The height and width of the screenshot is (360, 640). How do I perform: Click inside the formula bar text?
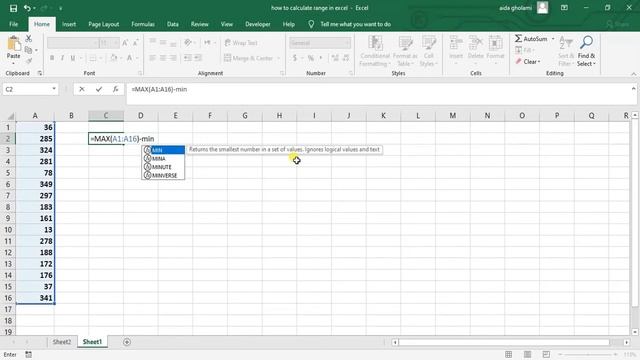pos(159,89)
